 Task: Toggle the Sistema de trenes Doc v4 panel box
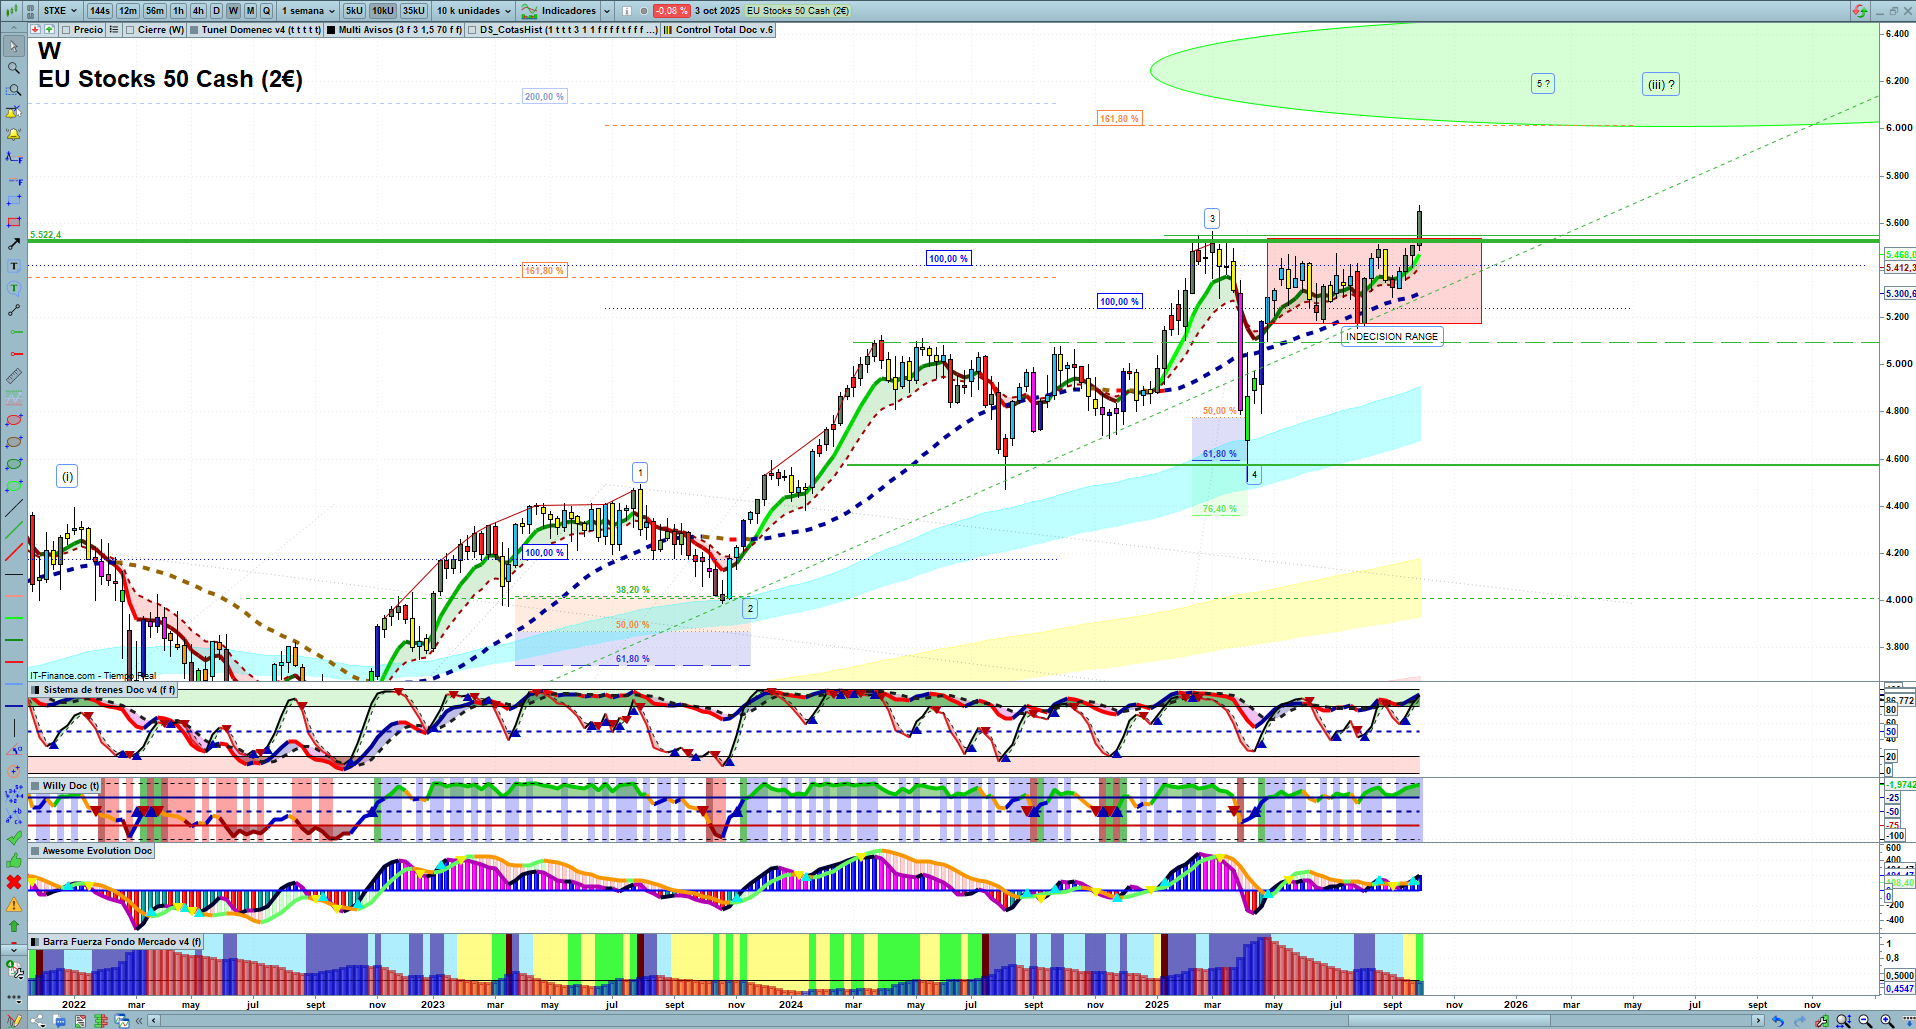(36, 690)
